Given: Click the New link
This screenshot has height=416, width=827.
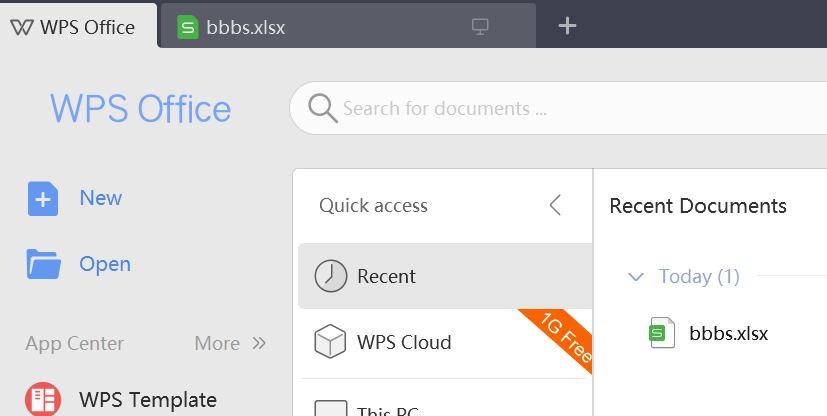Looking at the screenshot, I should point(101,198).
